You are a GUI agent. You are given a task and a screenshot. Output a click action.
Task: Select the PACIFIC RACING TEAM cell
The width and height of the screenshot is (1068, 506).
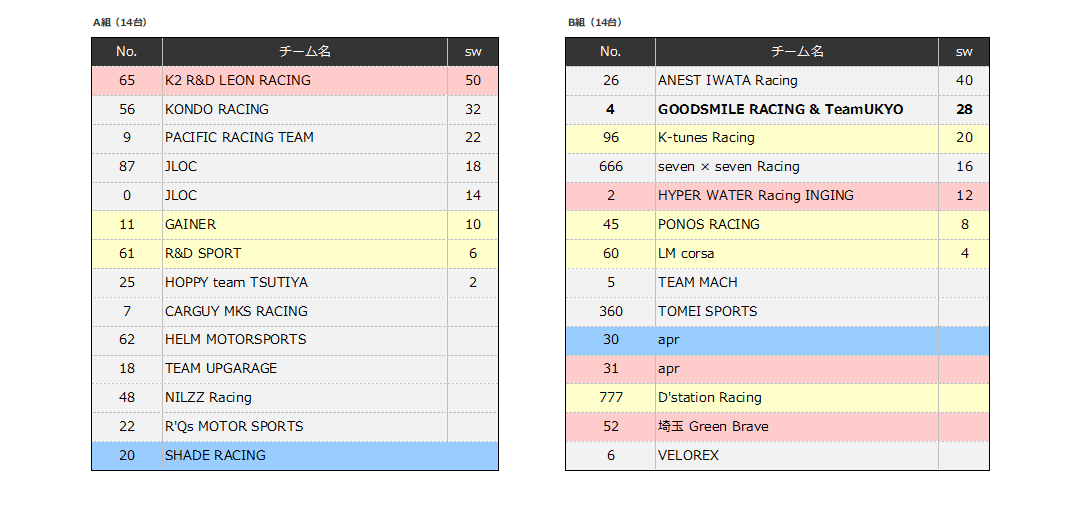[239, 138]
